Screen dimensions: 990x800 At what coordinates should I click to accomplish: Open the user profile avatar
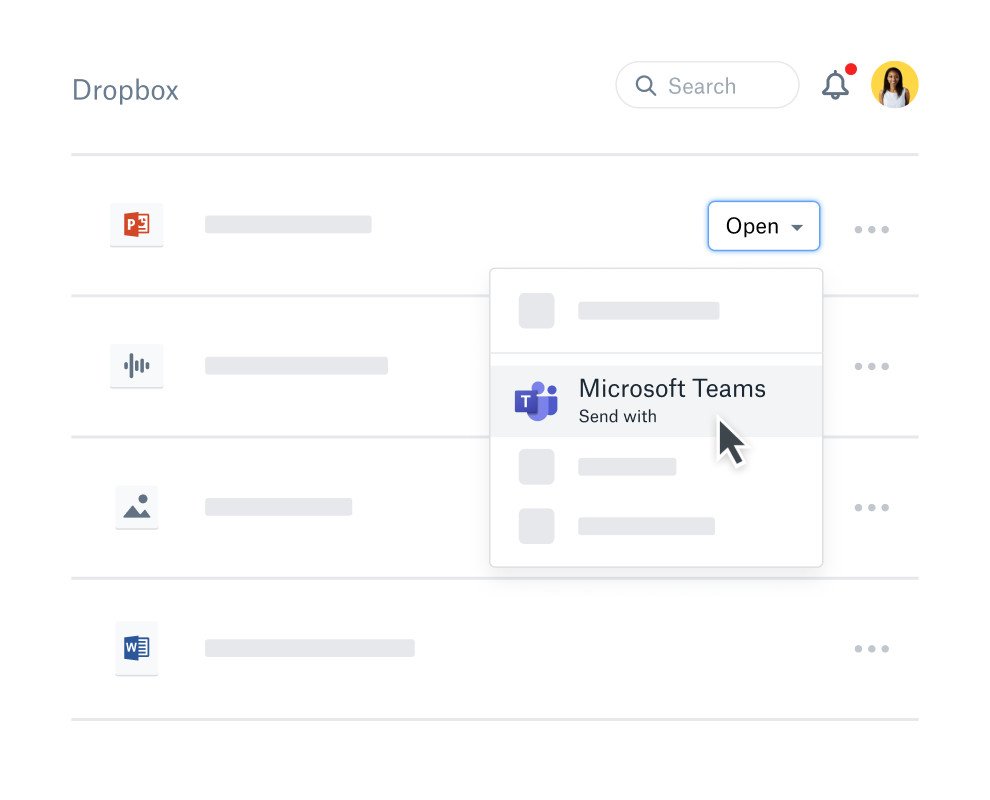894,85
